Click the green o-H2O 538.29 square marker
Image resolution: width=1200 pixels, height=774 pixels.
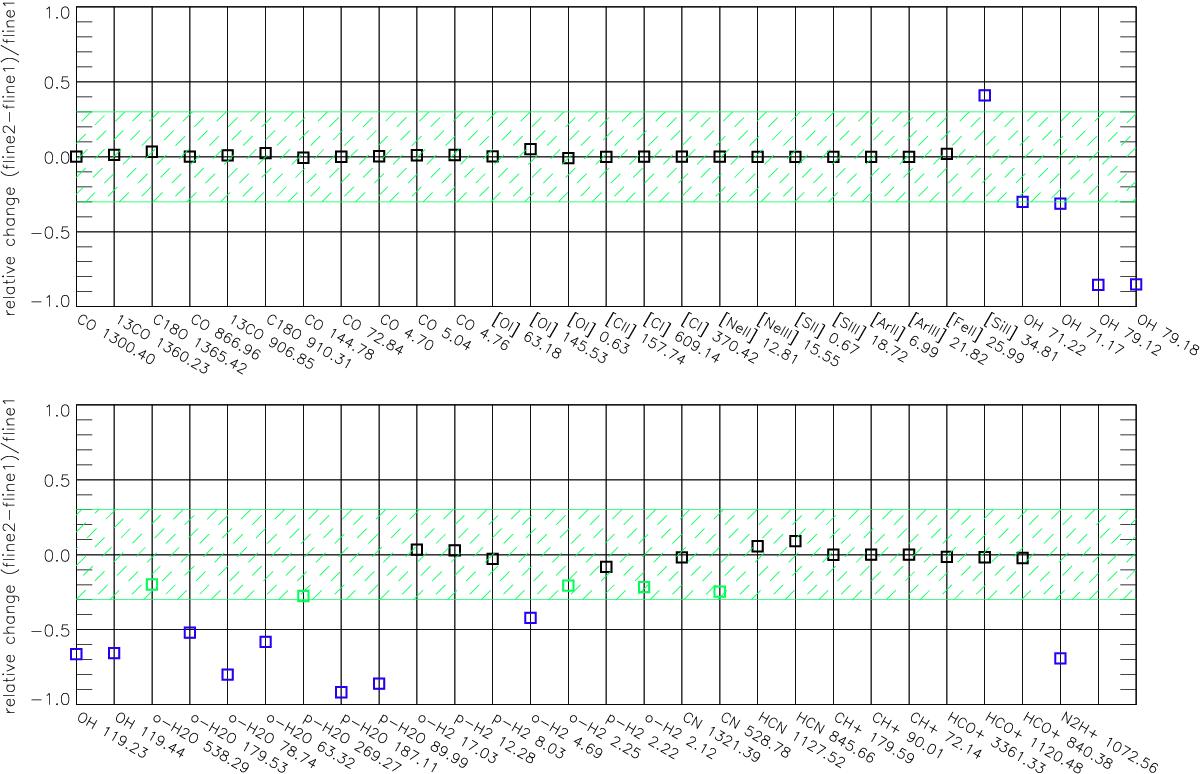[x=152, y=585]
